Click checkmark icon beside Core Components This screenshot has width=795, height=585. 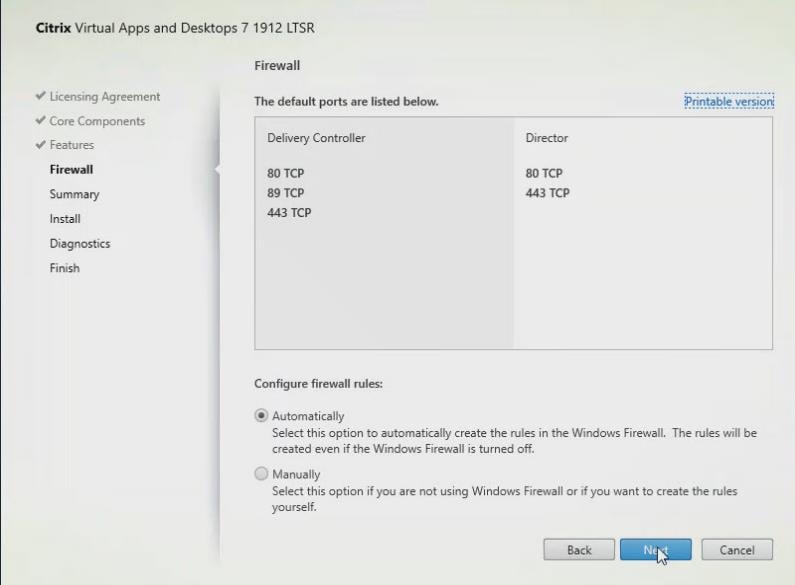(x=40, y=121)
